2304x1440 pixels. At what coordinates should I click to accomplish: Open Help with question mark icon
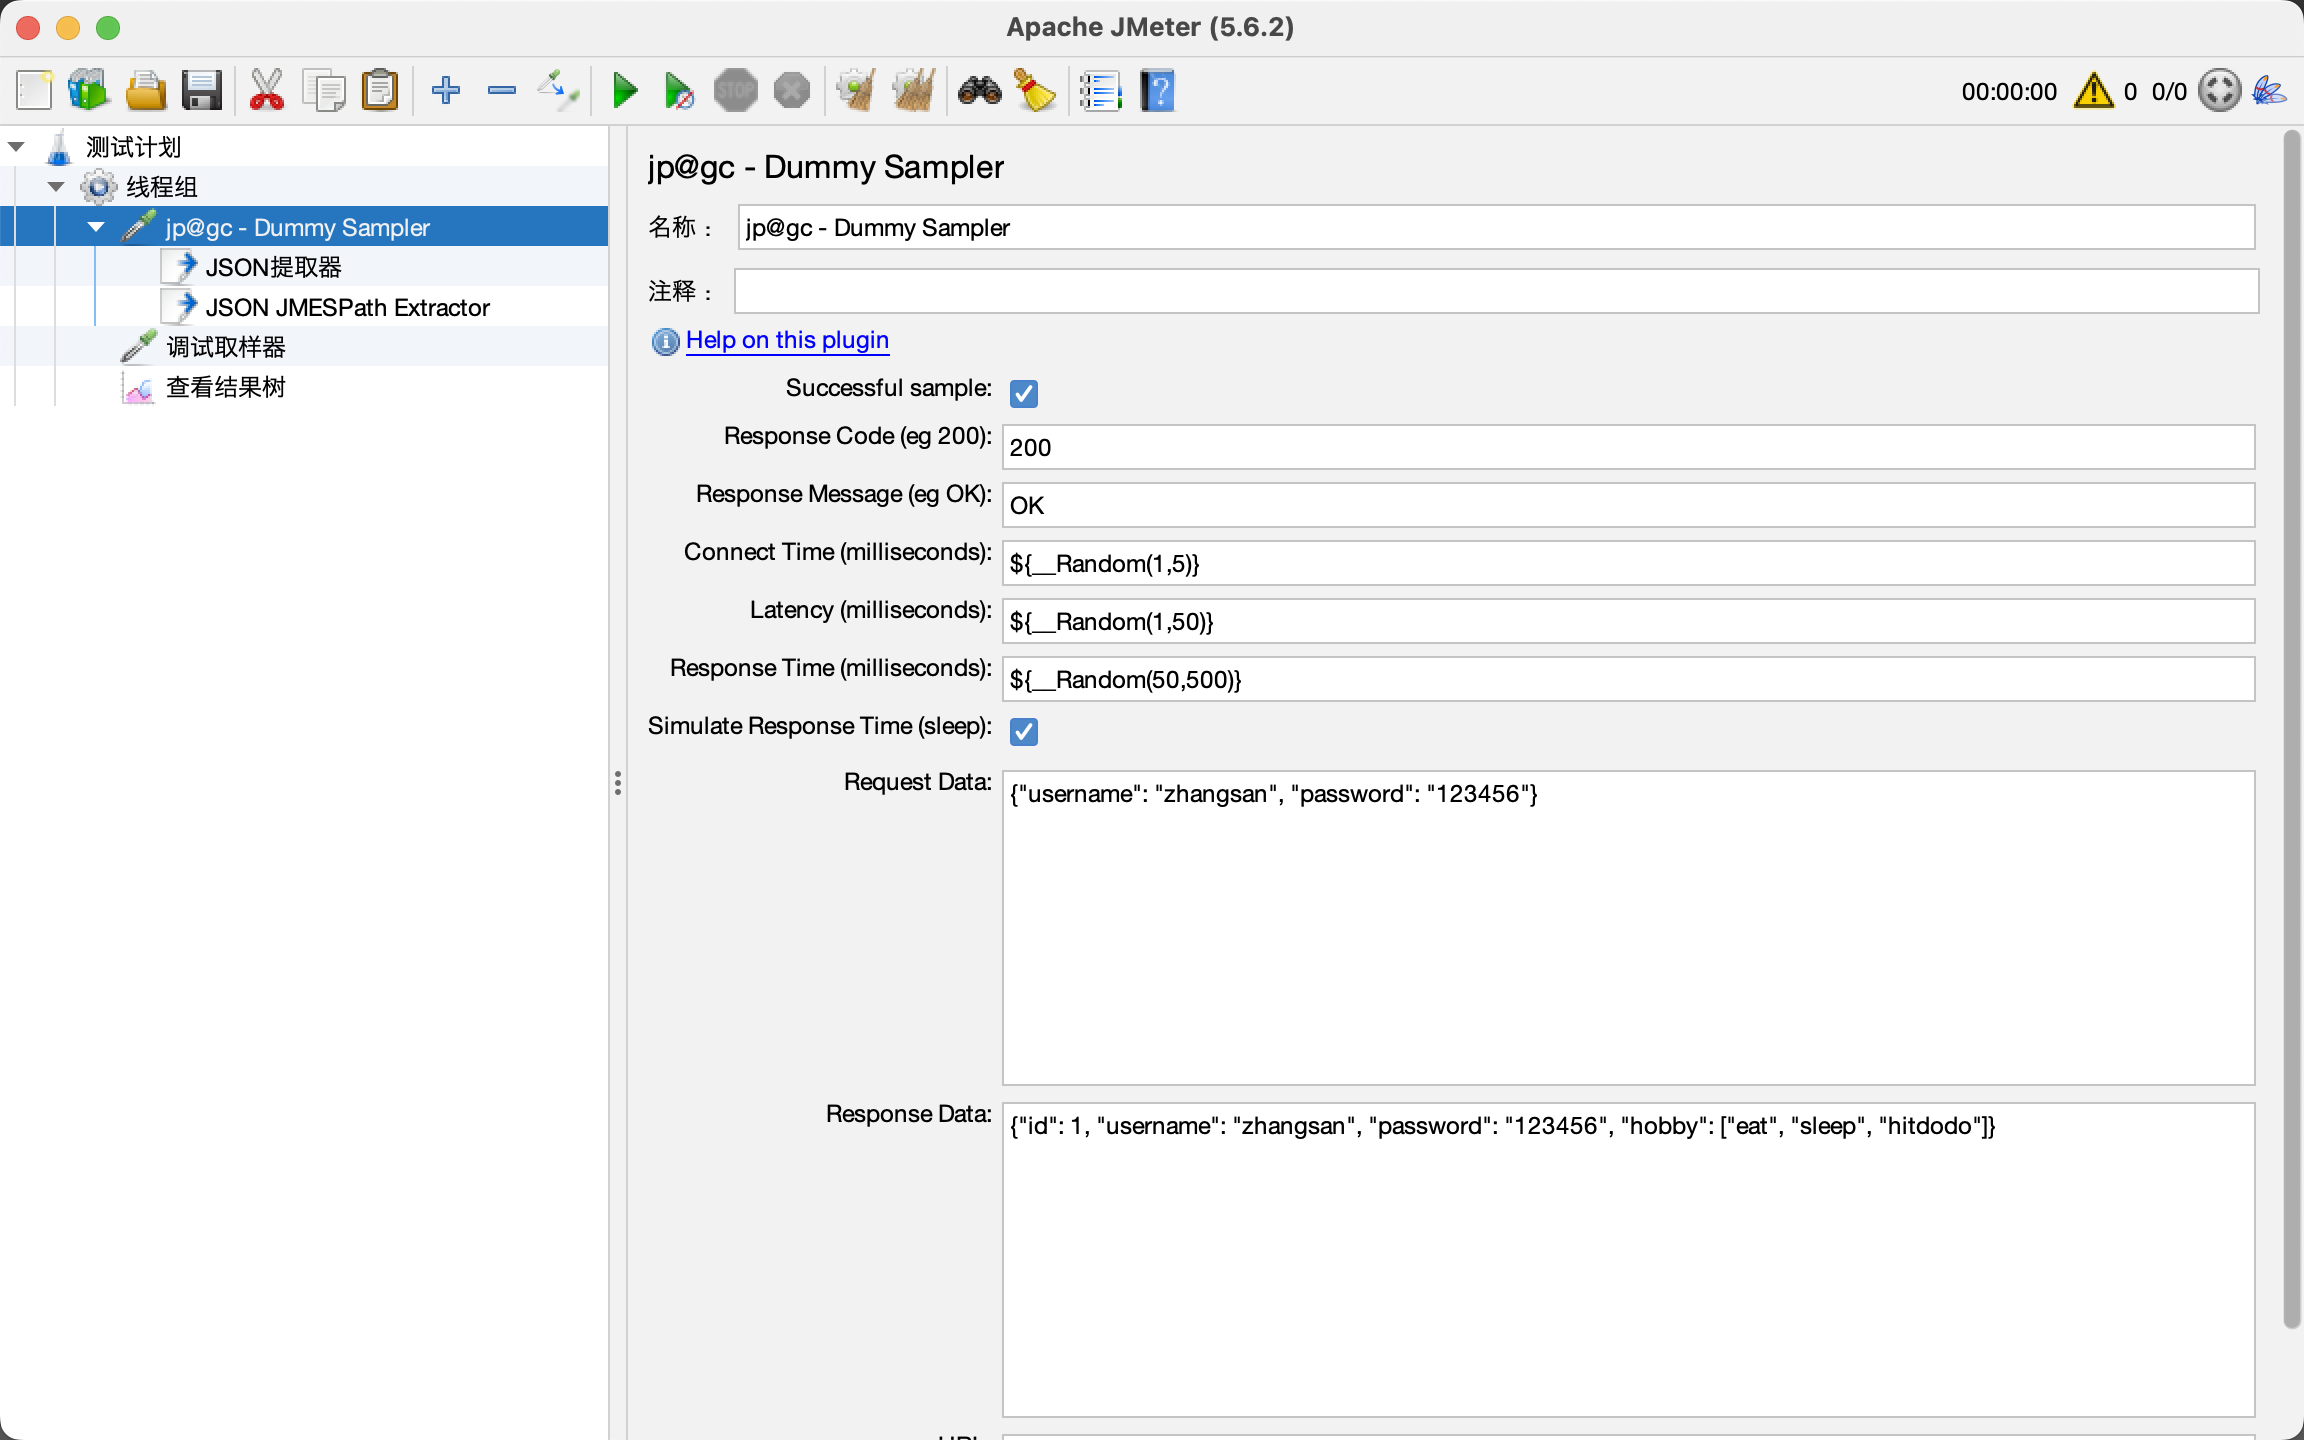coord(1157,91)
